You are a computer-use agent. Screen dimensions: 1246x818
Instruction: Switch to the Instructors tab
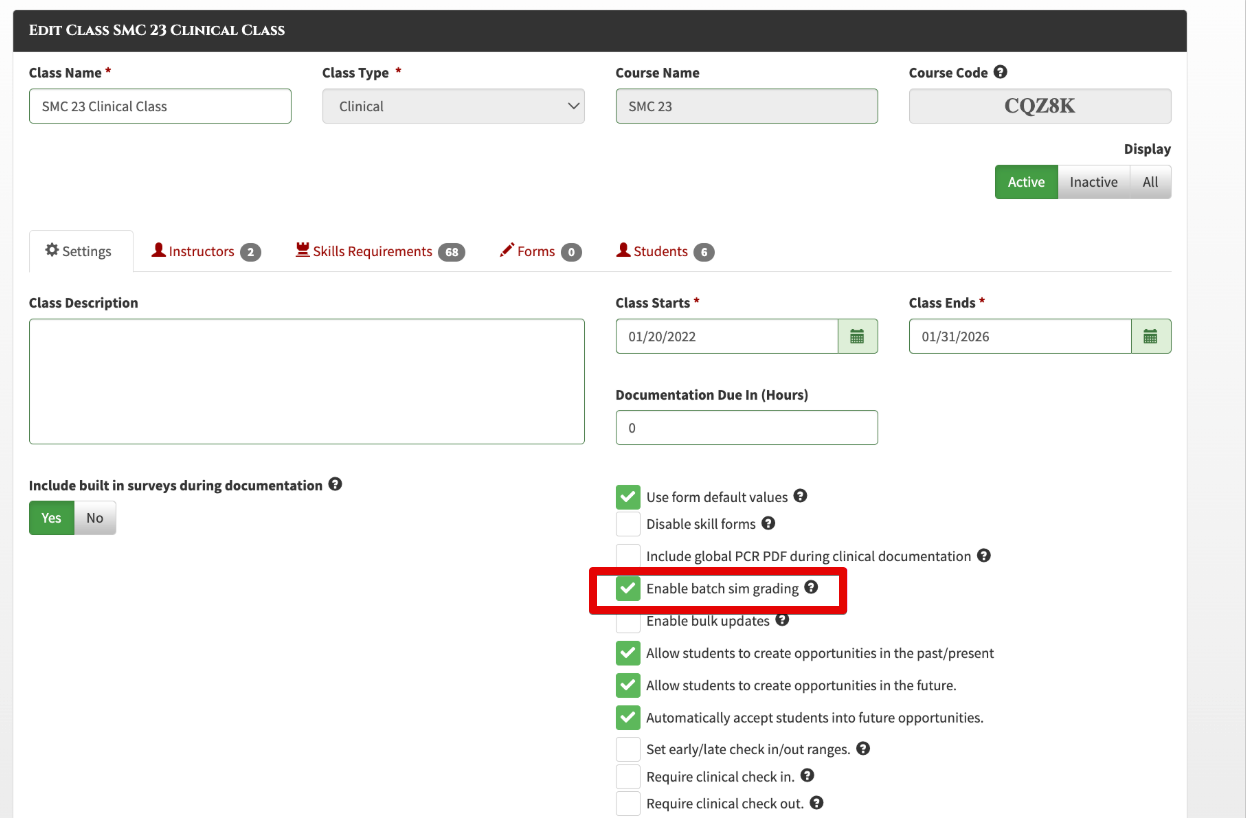[206, 251]
